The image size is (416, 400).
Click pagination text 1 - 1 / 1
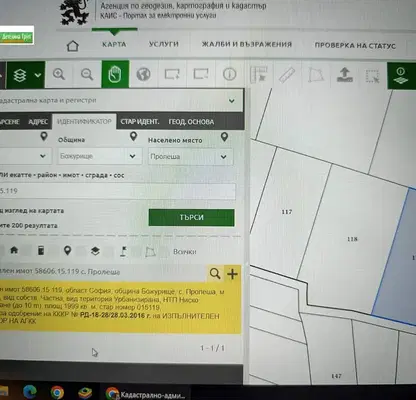pyautogui.click(x=212, y=348)
